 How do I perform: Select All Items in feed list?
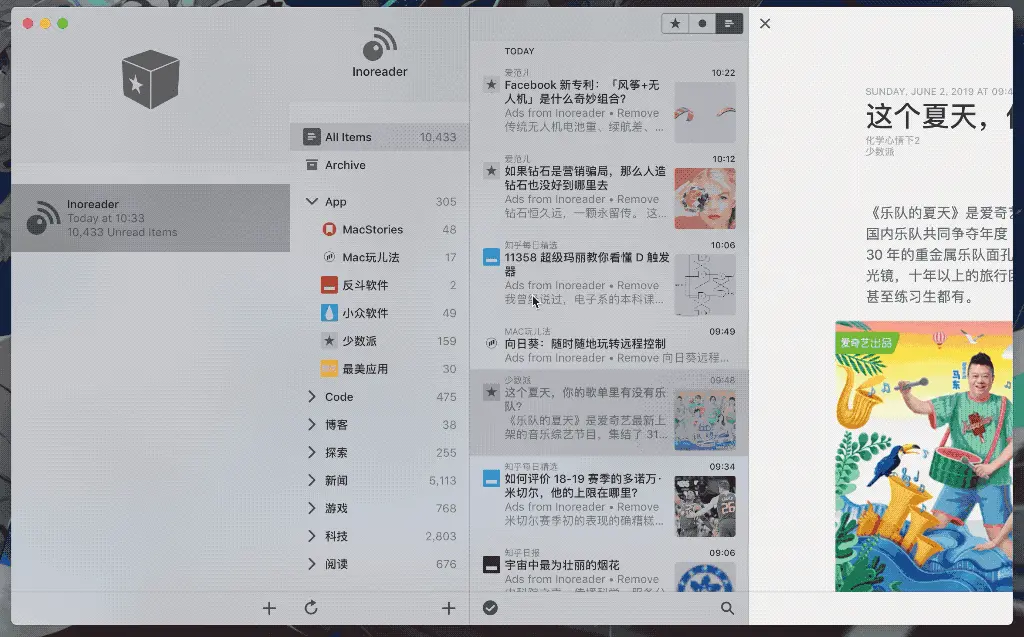coord(379,137)
